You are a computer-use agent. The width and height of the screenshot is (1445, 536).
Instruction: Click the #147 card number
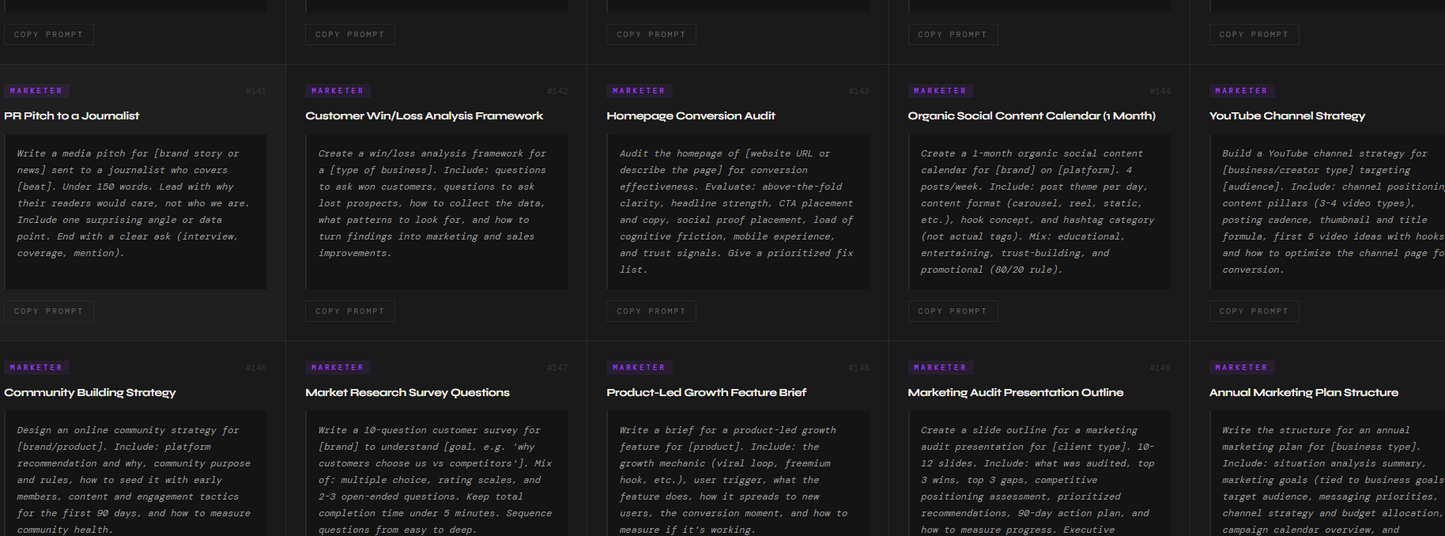[557, 369]
